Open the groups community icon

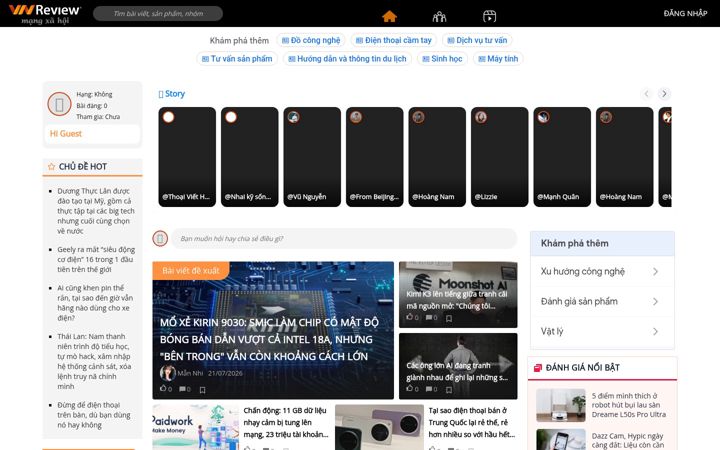pyautogui.click(x=439, y=17)
